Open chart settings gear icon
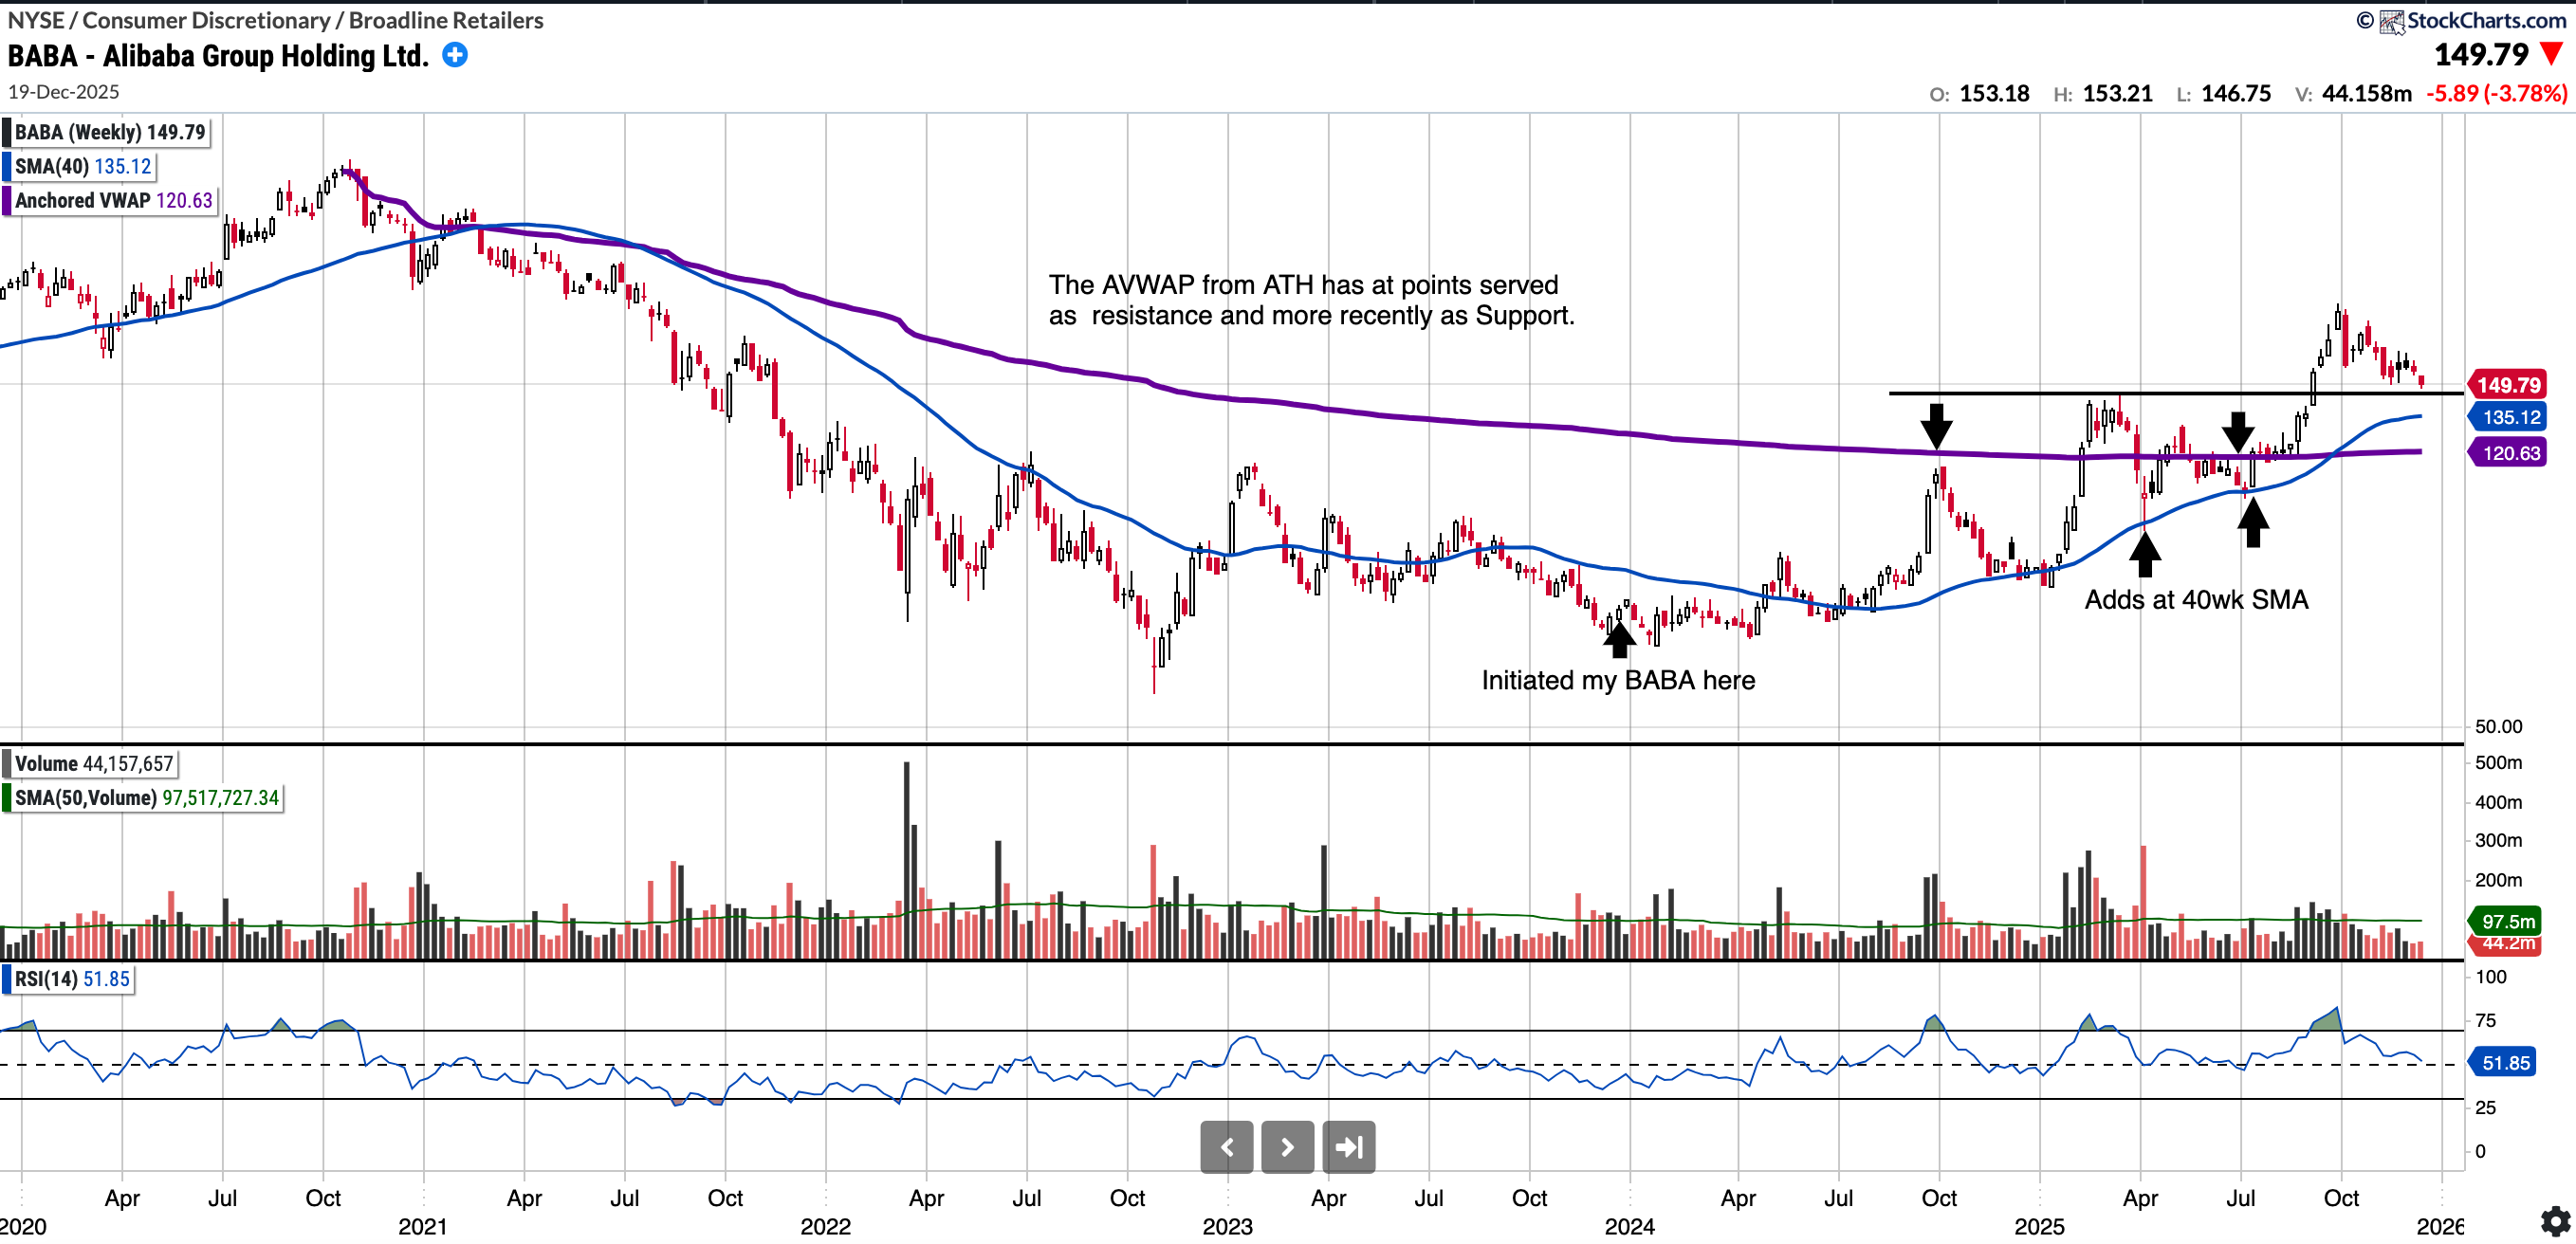 point(2555,1221)
